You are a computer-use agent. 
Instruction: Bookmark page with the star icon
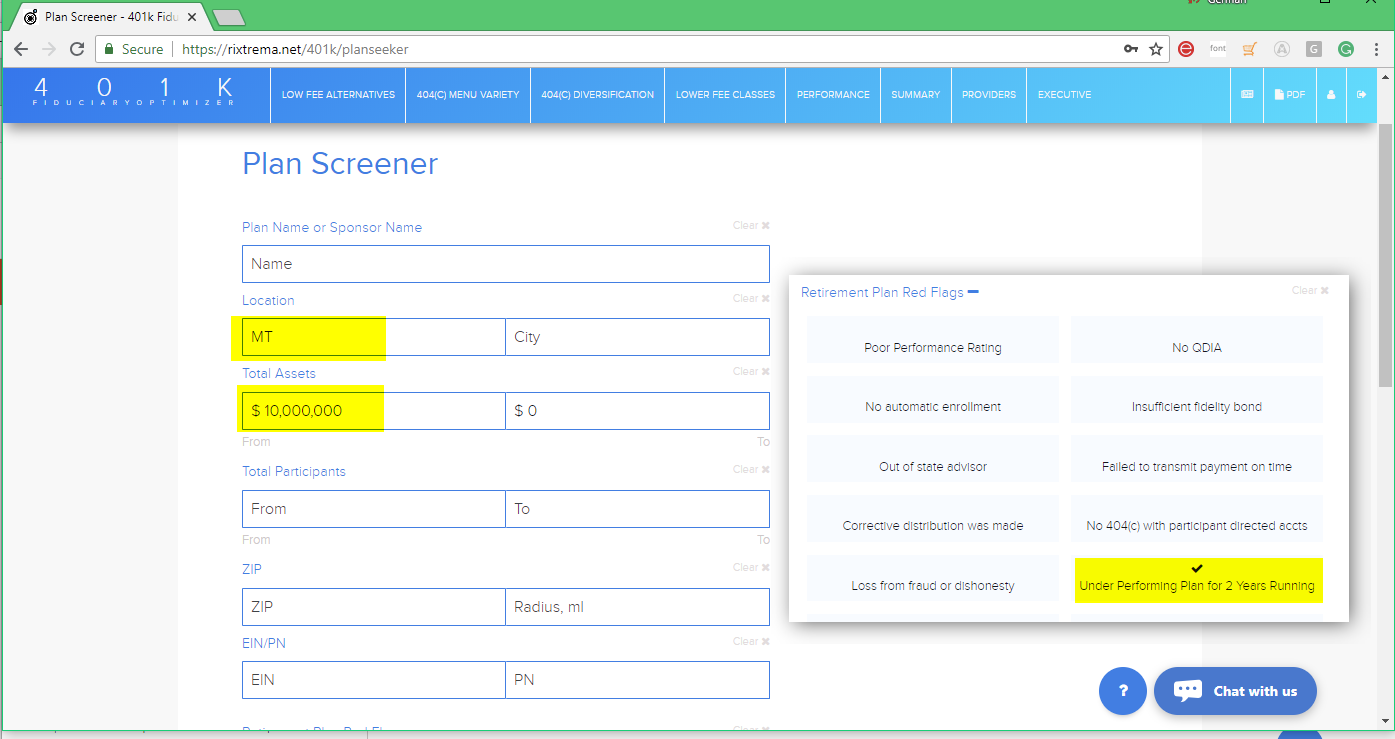pyautogui.click(x=1156, y=49)
